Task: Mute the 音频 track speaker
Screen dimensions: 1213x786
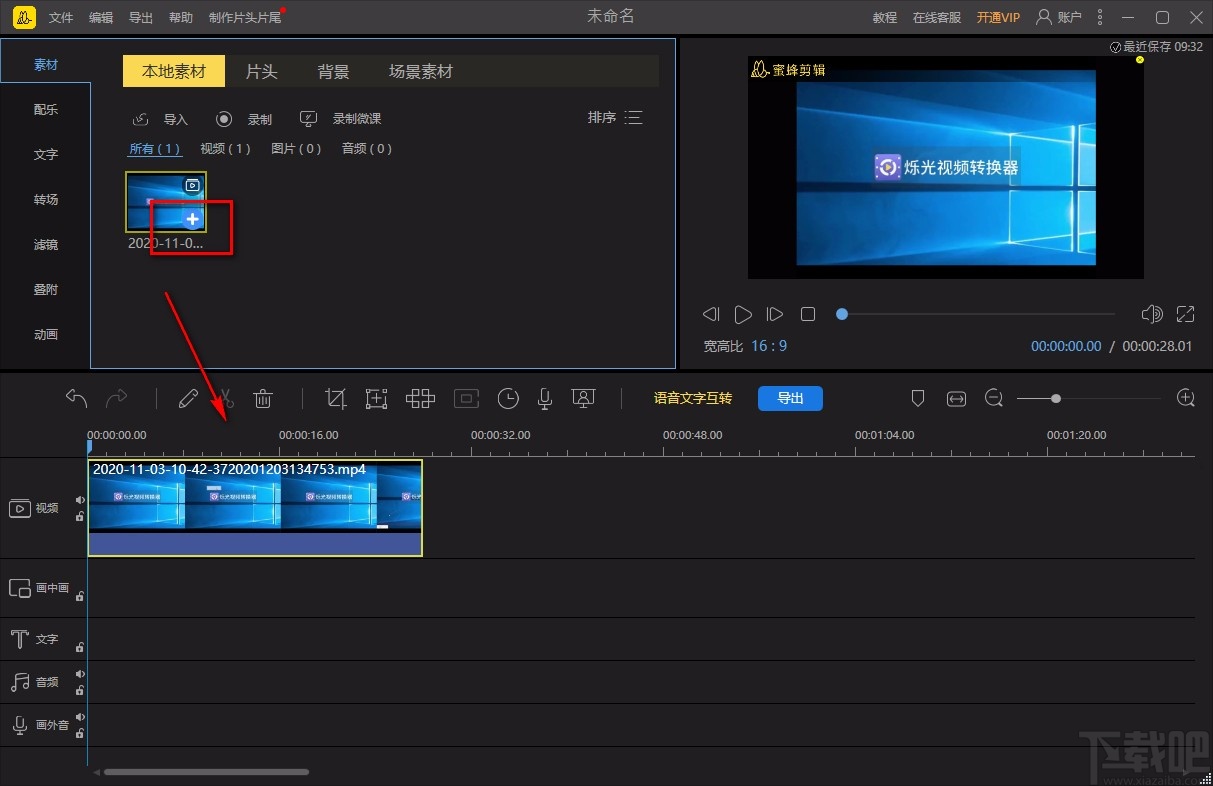Action: [80, 674]
